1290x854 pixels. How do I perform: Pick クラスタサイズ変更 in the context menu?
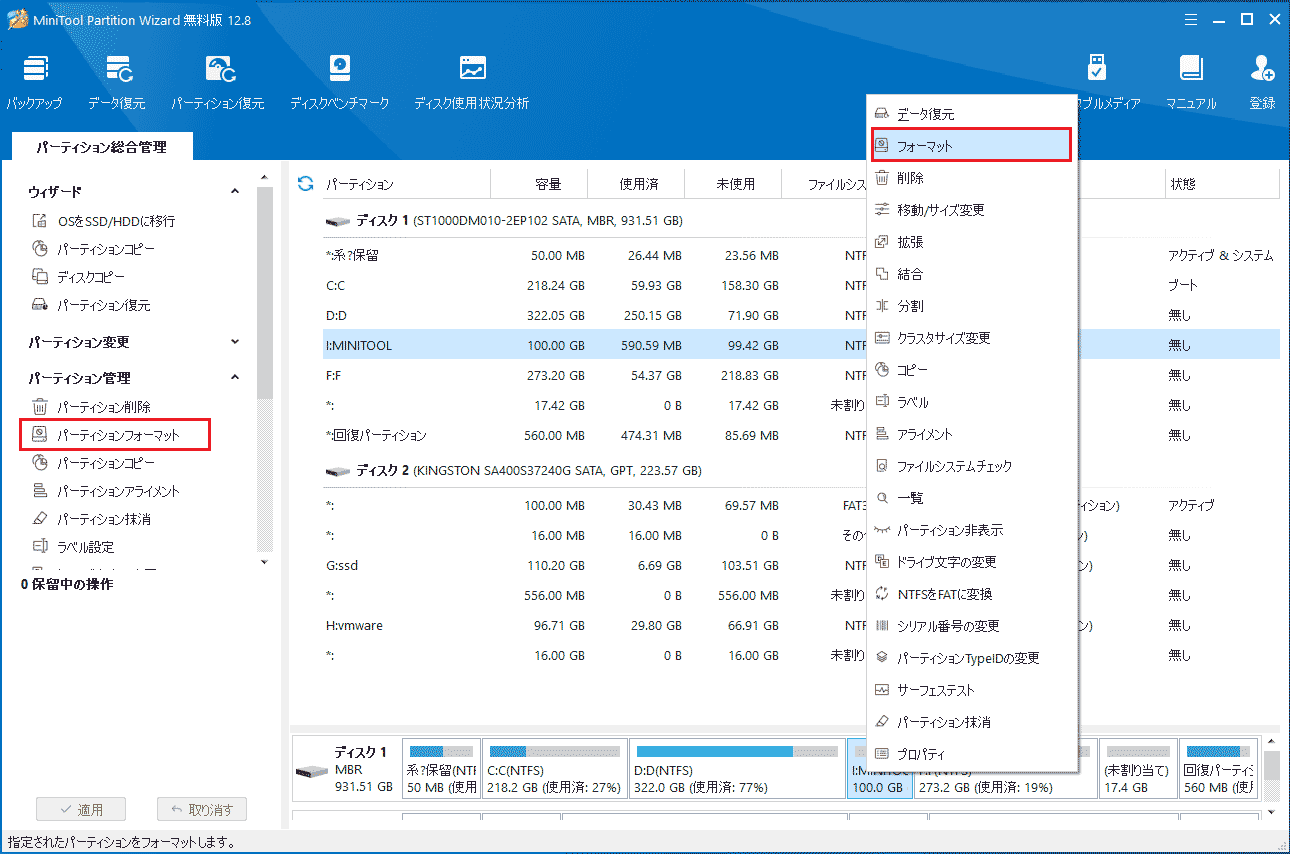pyautogui.click(x=972, y=338)
